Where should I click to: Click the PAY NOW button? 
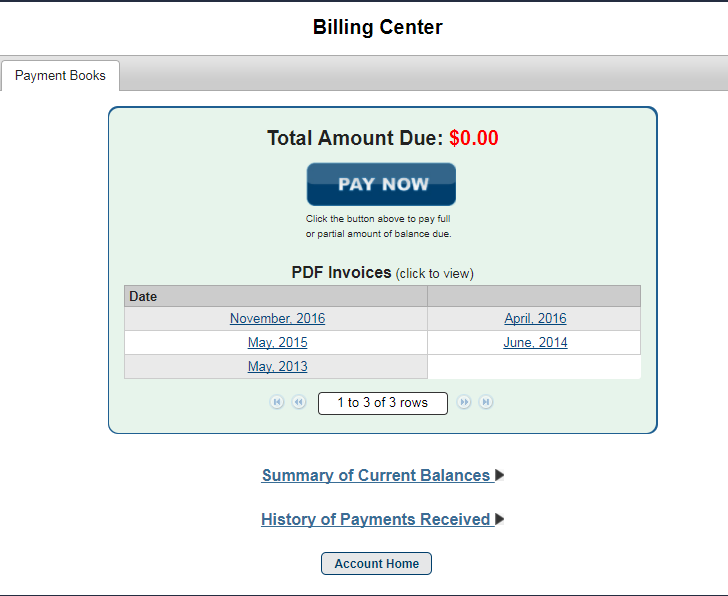(x=381, y=184)
